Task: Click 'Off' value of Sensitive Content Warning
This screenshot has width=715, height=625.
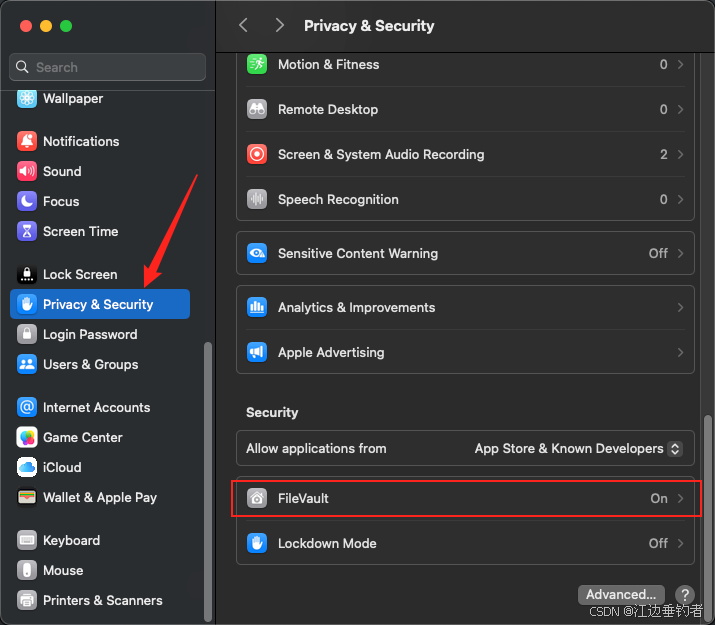Action: [x=658, y=253]
